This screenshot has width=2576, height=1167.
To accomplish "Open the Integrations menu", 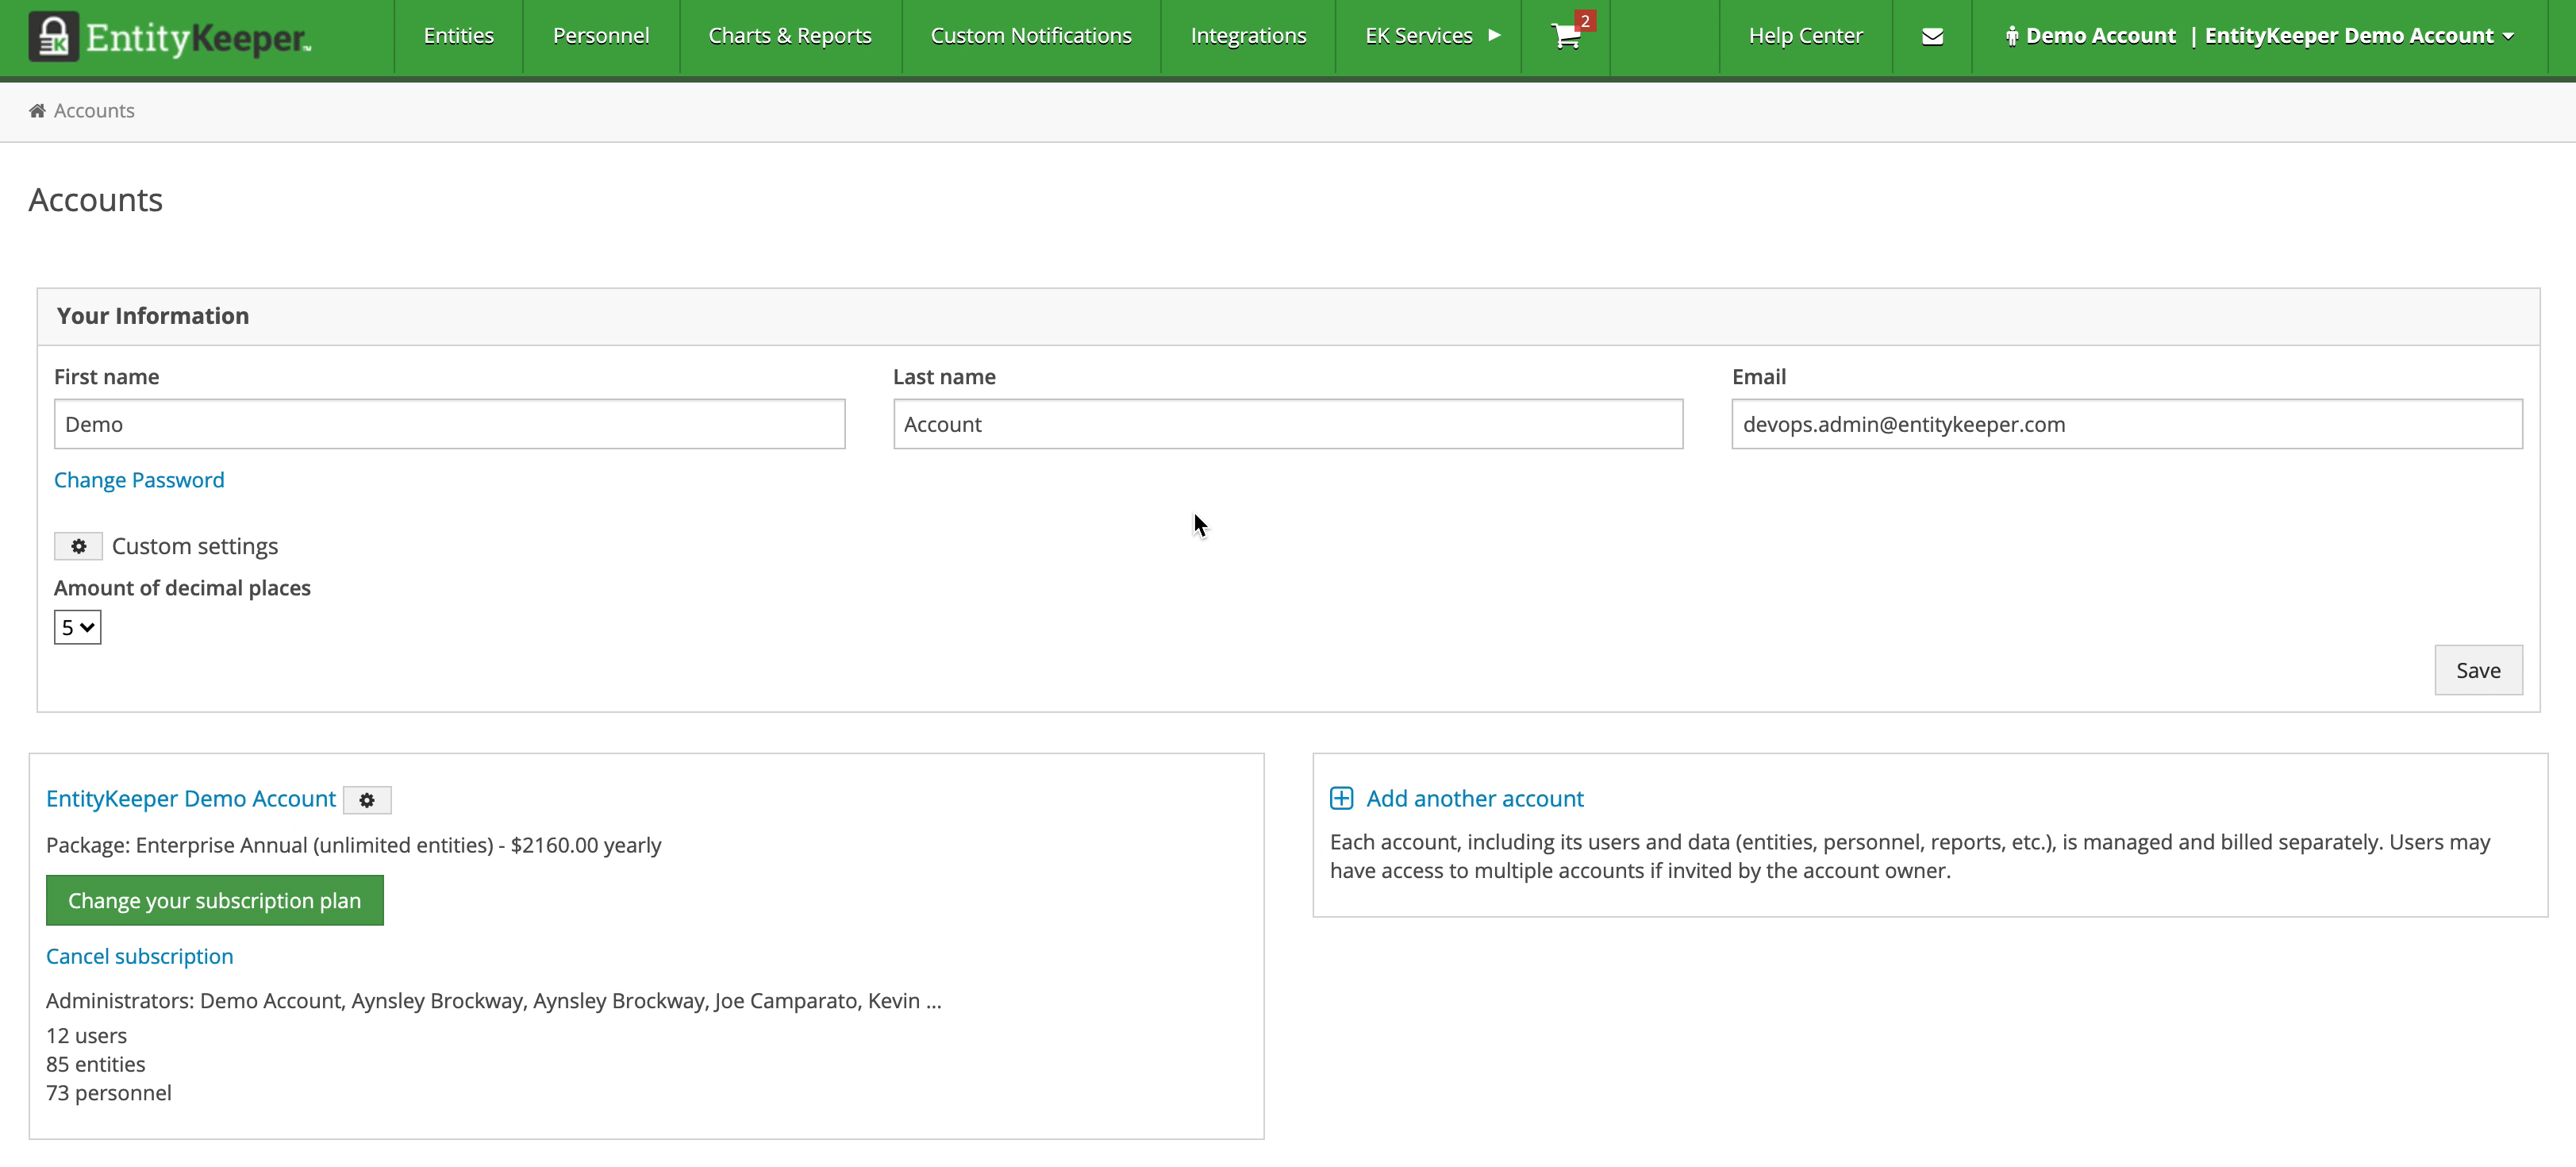I will (x=1248, y=36).
